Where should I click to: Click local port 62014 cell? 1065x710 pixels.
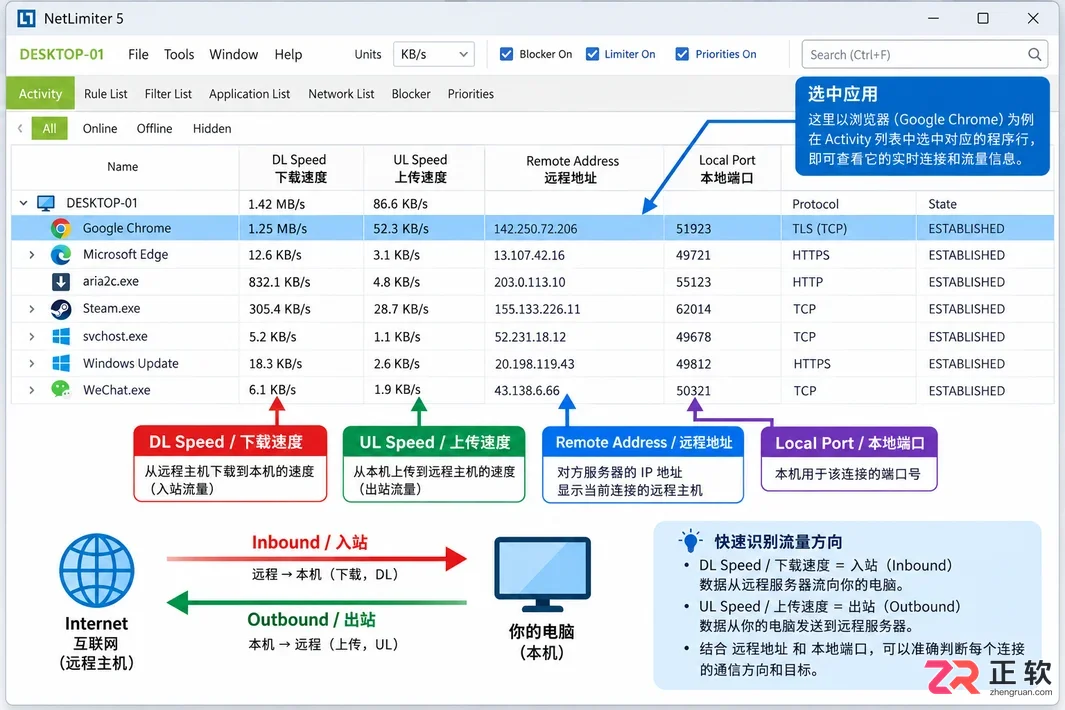[x=693, y=309]
